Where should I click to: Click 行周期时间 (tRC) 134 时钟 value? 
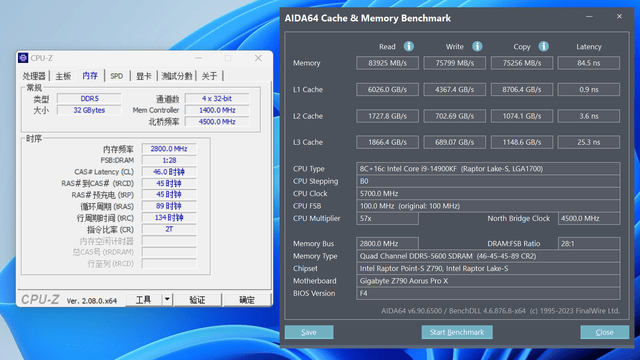point(169,218)
